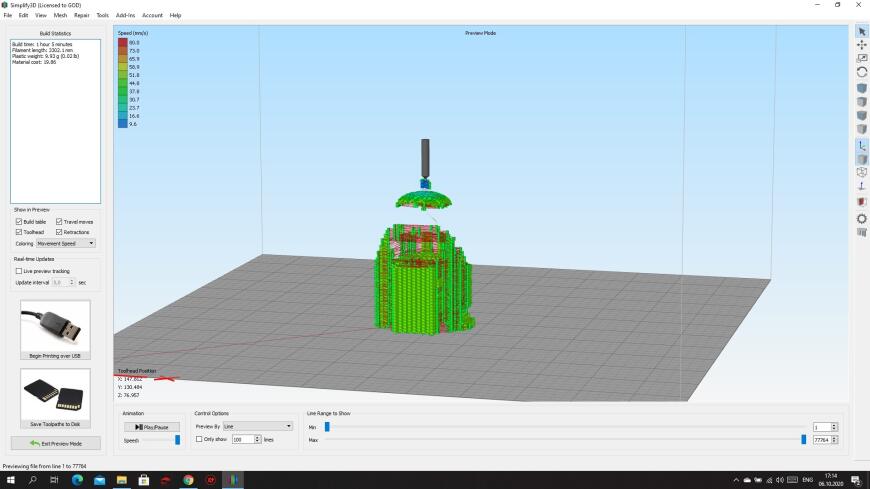Toggle the Retractions checkbox
This screenshot has width=870, height=489.
coord(59,232)
